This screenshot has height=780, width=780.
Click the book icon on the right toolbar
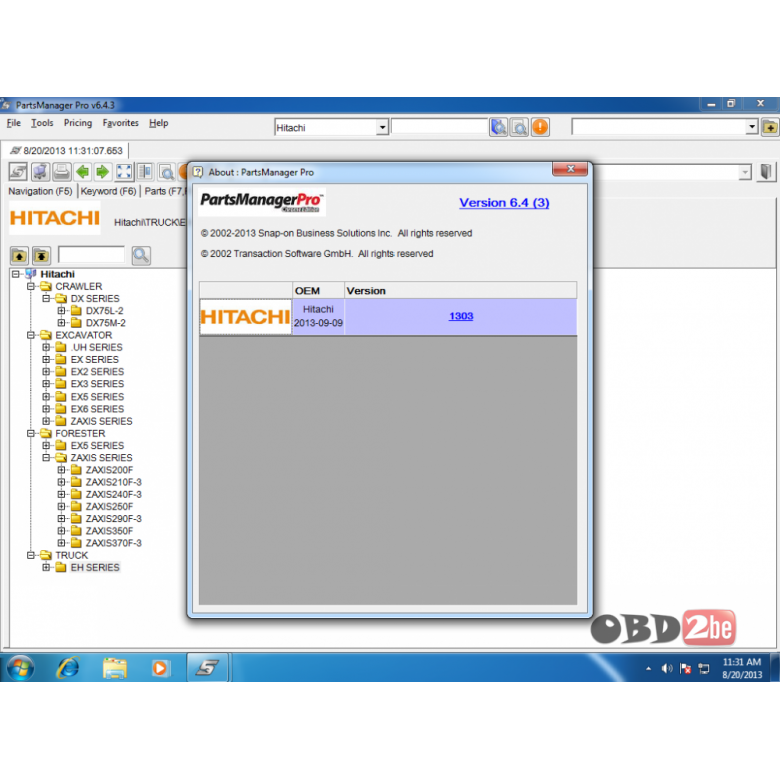[x=766, y=172]
